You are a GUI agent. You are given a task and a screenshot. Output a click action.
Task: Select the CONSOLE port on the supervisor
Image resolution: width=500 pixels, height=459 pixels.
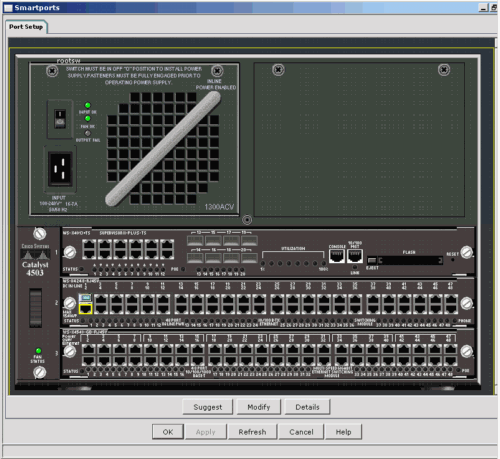[x=337, y=256]
